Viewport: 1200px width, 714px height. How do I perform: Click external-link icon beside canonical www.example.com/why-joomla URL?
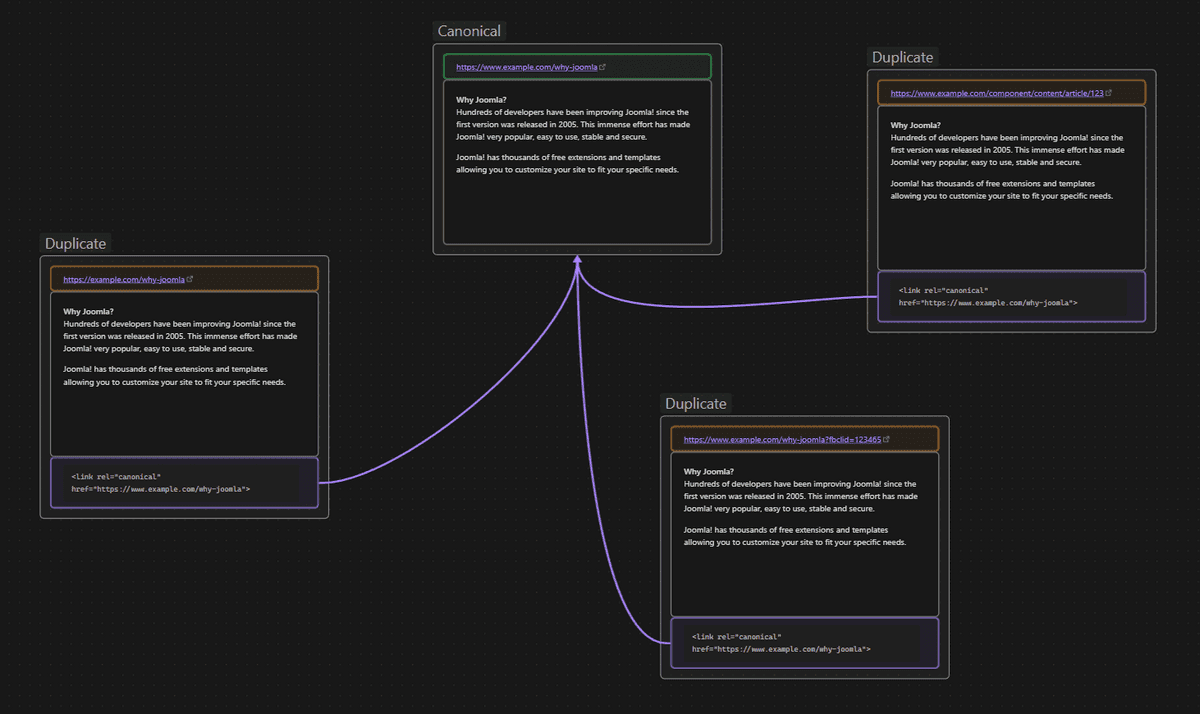click(x=602, y=68)
